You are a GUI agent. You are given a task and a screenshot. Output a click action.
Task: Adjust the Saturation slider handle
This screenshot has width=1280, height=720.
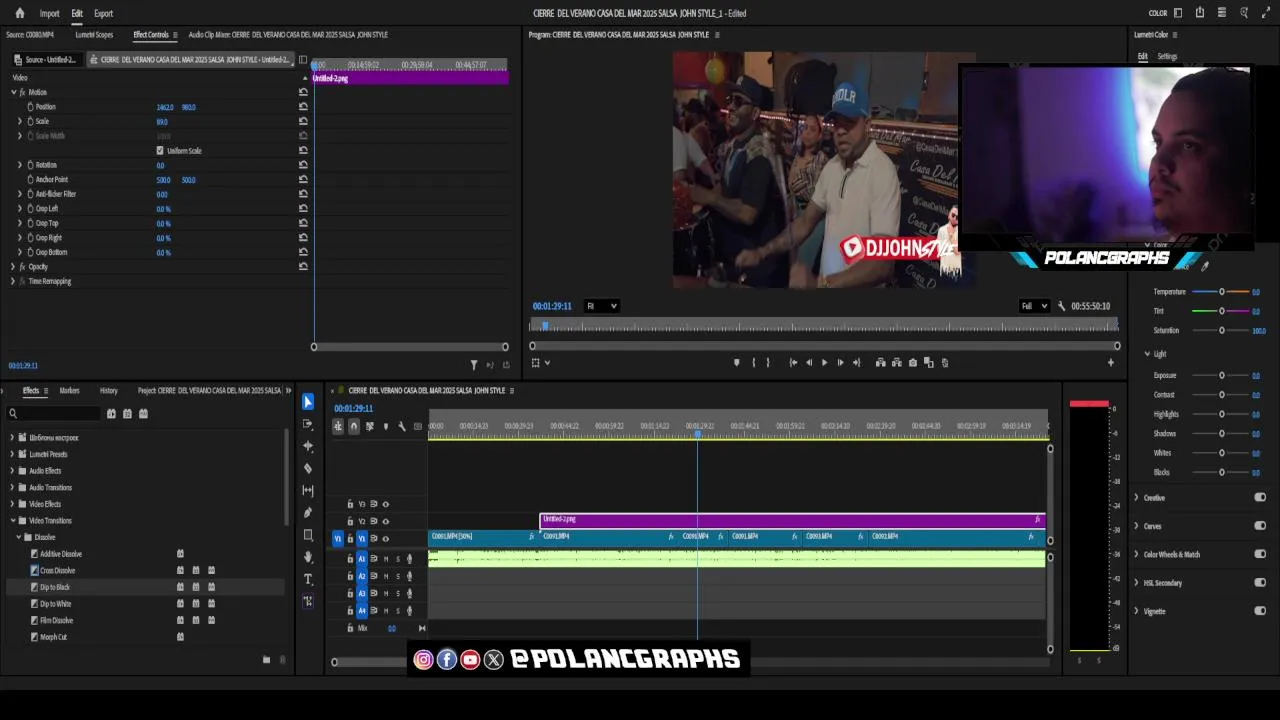1221,330
